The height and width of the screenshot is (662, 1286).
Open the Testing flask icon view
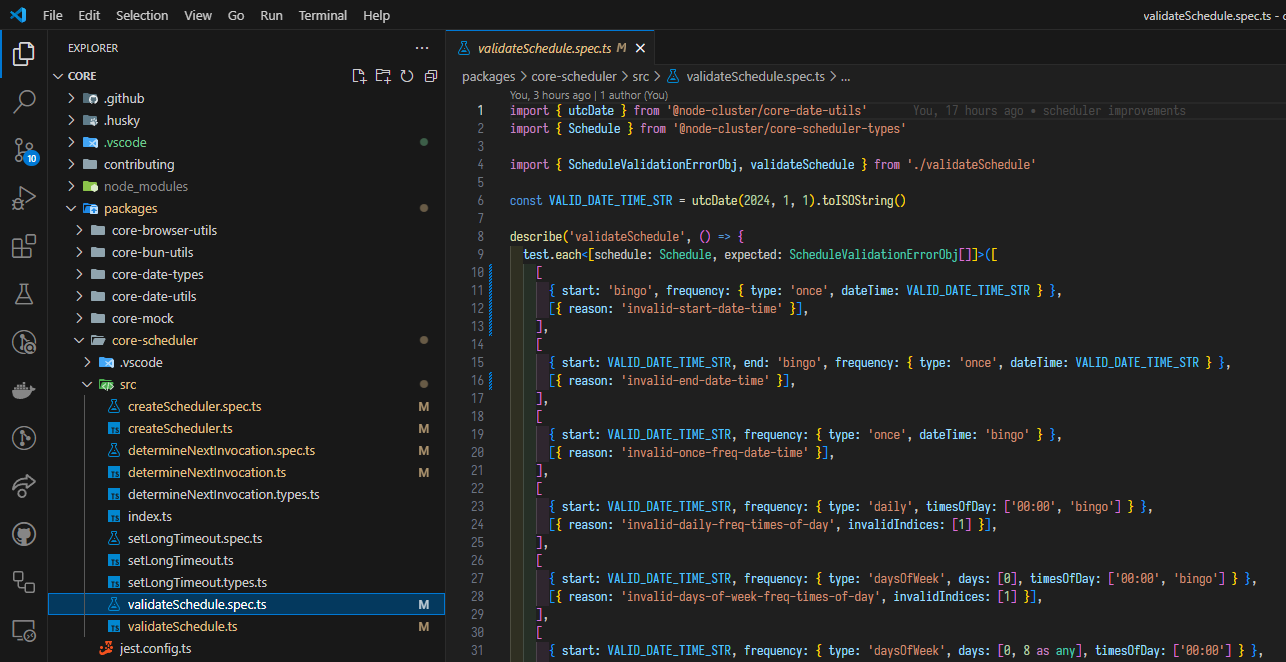(x=24, y=294)
